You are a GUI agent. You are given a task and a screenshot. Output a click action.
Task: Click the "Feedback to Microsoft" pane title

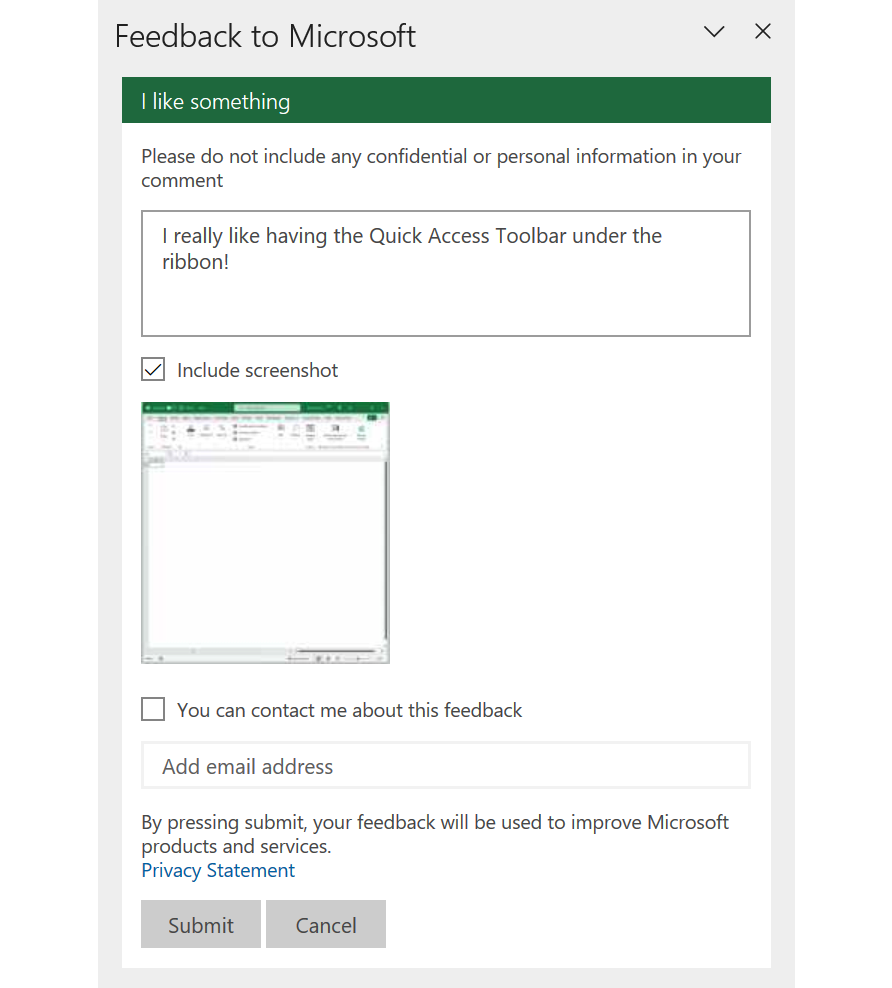[265, 36]
